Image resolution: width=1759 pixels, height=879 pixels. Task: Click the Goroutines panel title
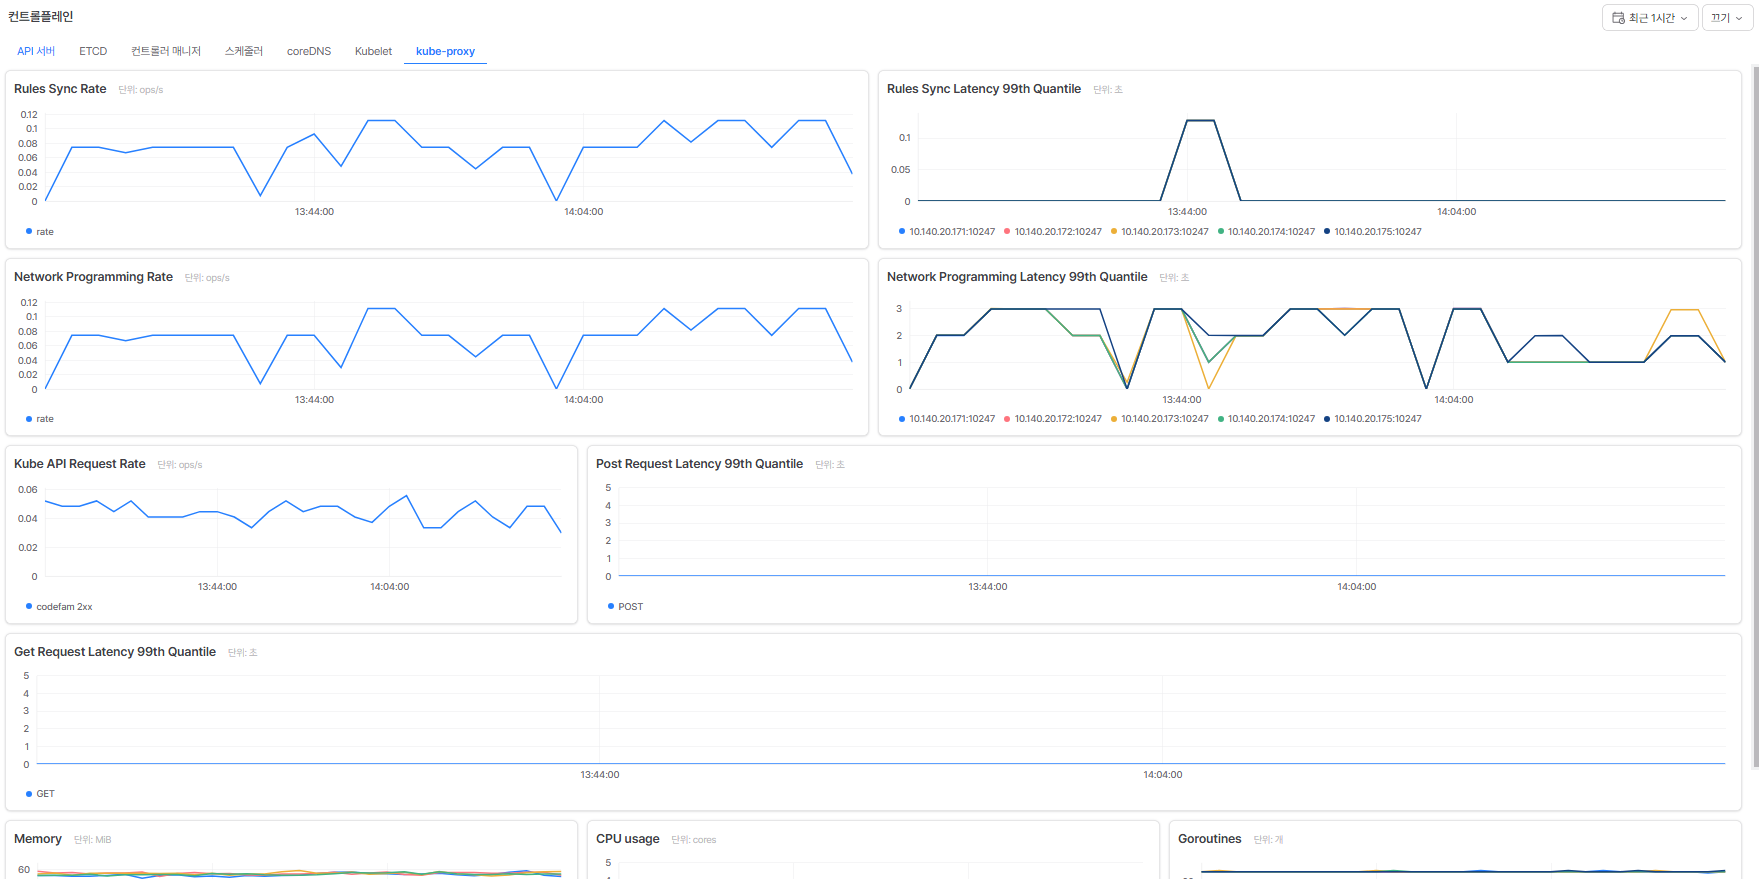point(1210,839)
